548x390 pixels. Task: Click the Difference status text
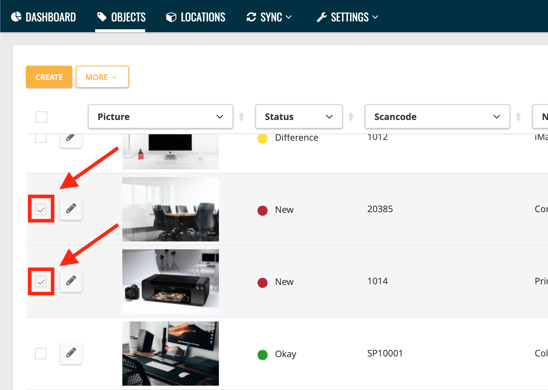[296, 138]
